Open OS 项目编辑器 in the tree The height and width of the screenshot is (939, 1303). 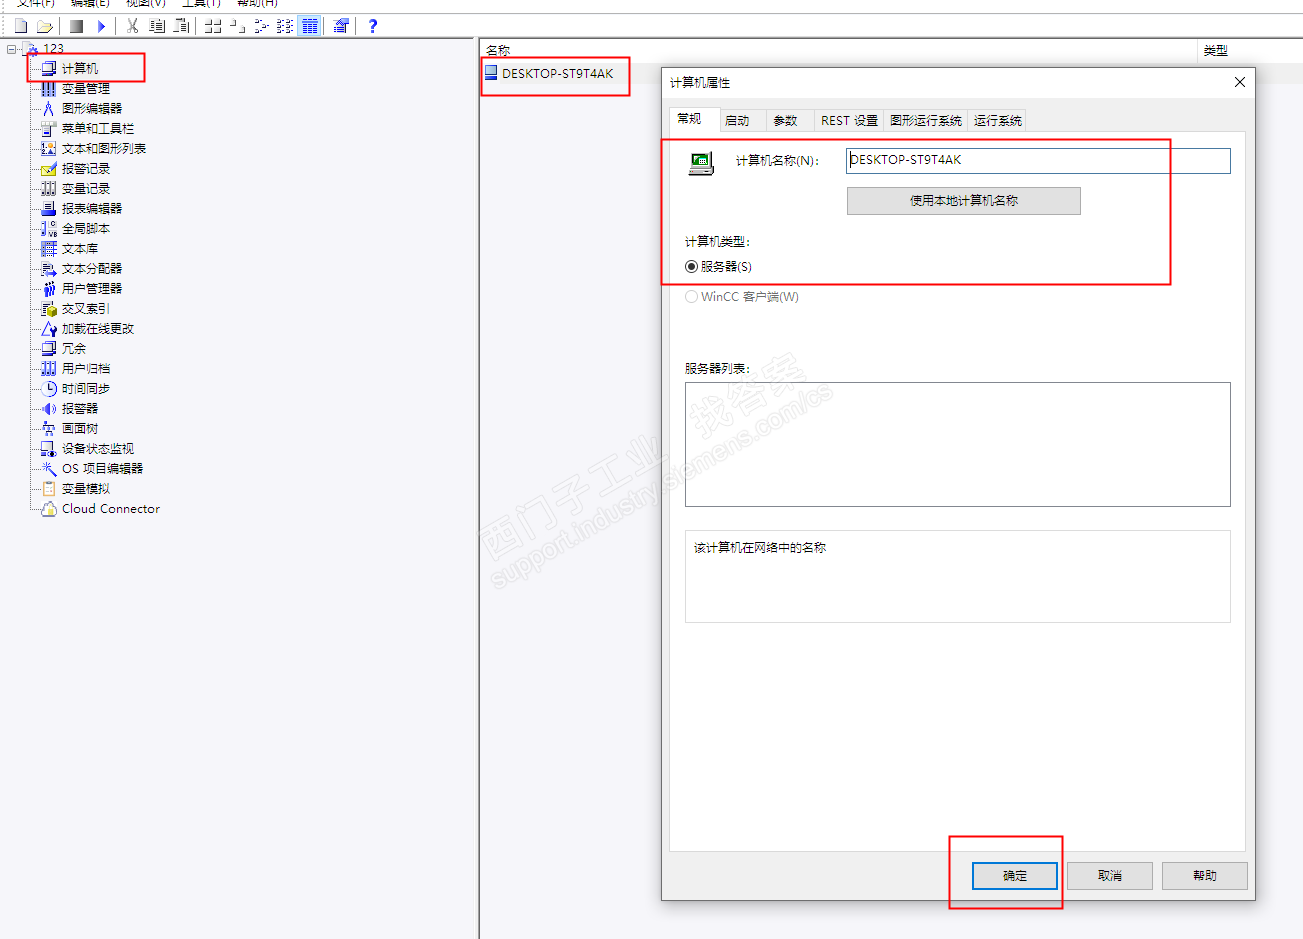[x=103, y=468]
